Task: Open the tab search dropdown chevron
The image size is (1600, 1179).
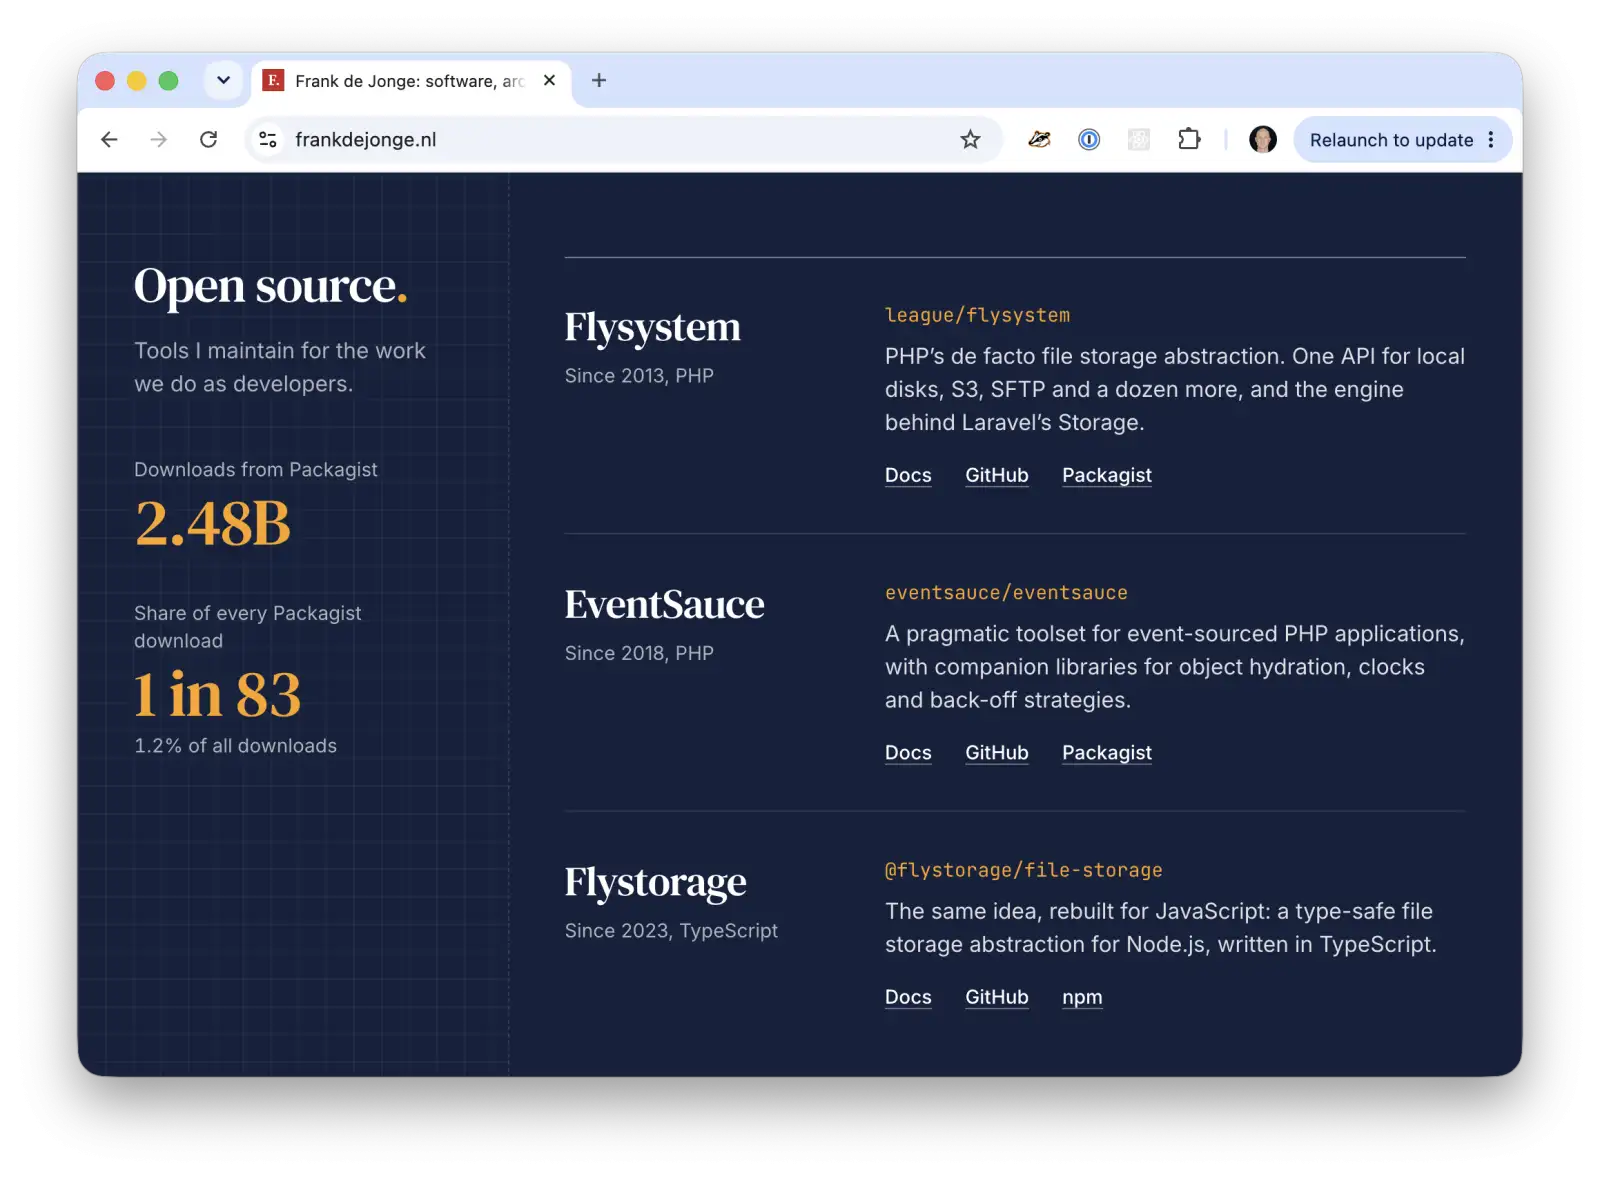Action: [223, 80]
